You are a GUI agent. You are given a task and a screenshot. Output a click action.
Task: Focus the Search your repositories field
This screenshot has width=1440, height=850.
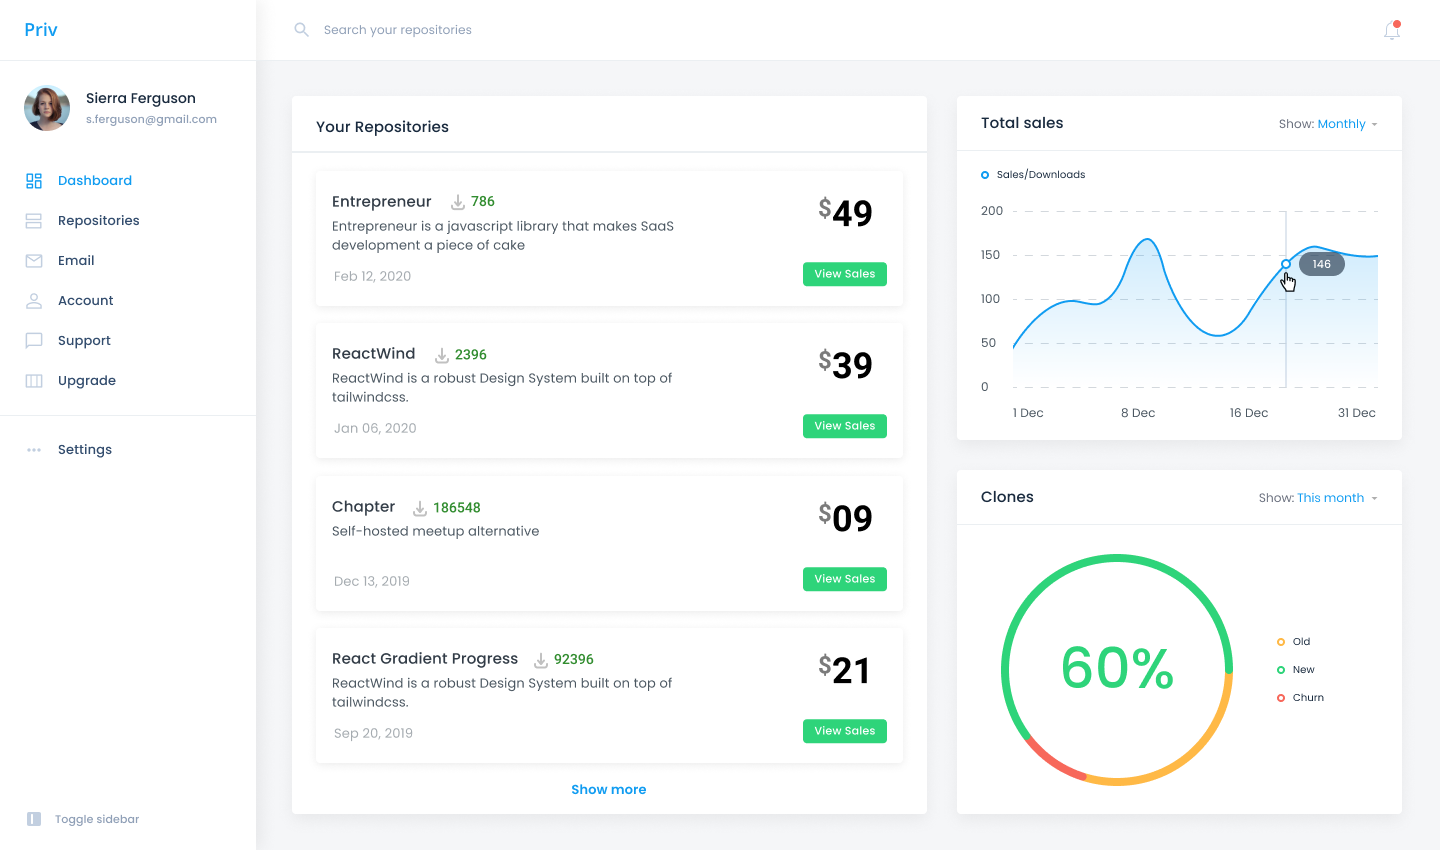[x=398, y=30]
